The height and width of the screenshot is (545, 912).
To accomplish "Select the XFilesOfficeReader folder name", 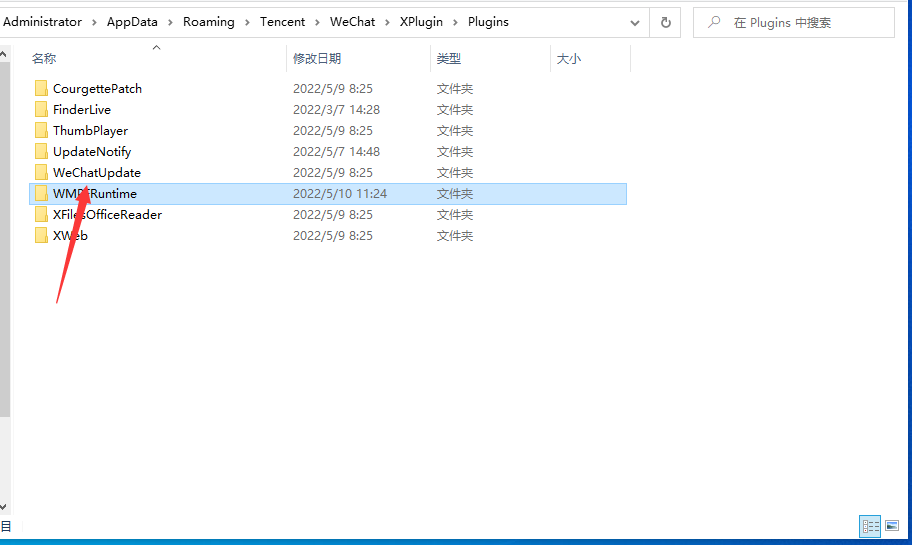I will [x=107, y=214].
